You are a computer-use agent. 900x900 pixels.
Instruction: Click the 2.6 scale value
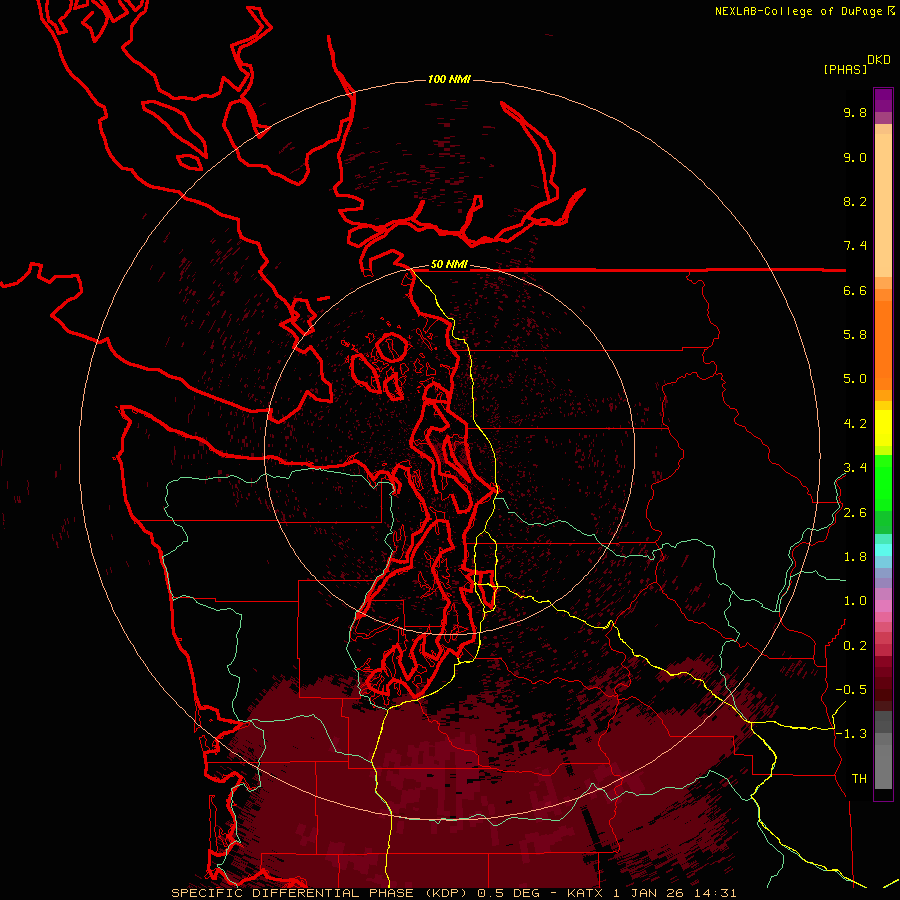(855, 513)
